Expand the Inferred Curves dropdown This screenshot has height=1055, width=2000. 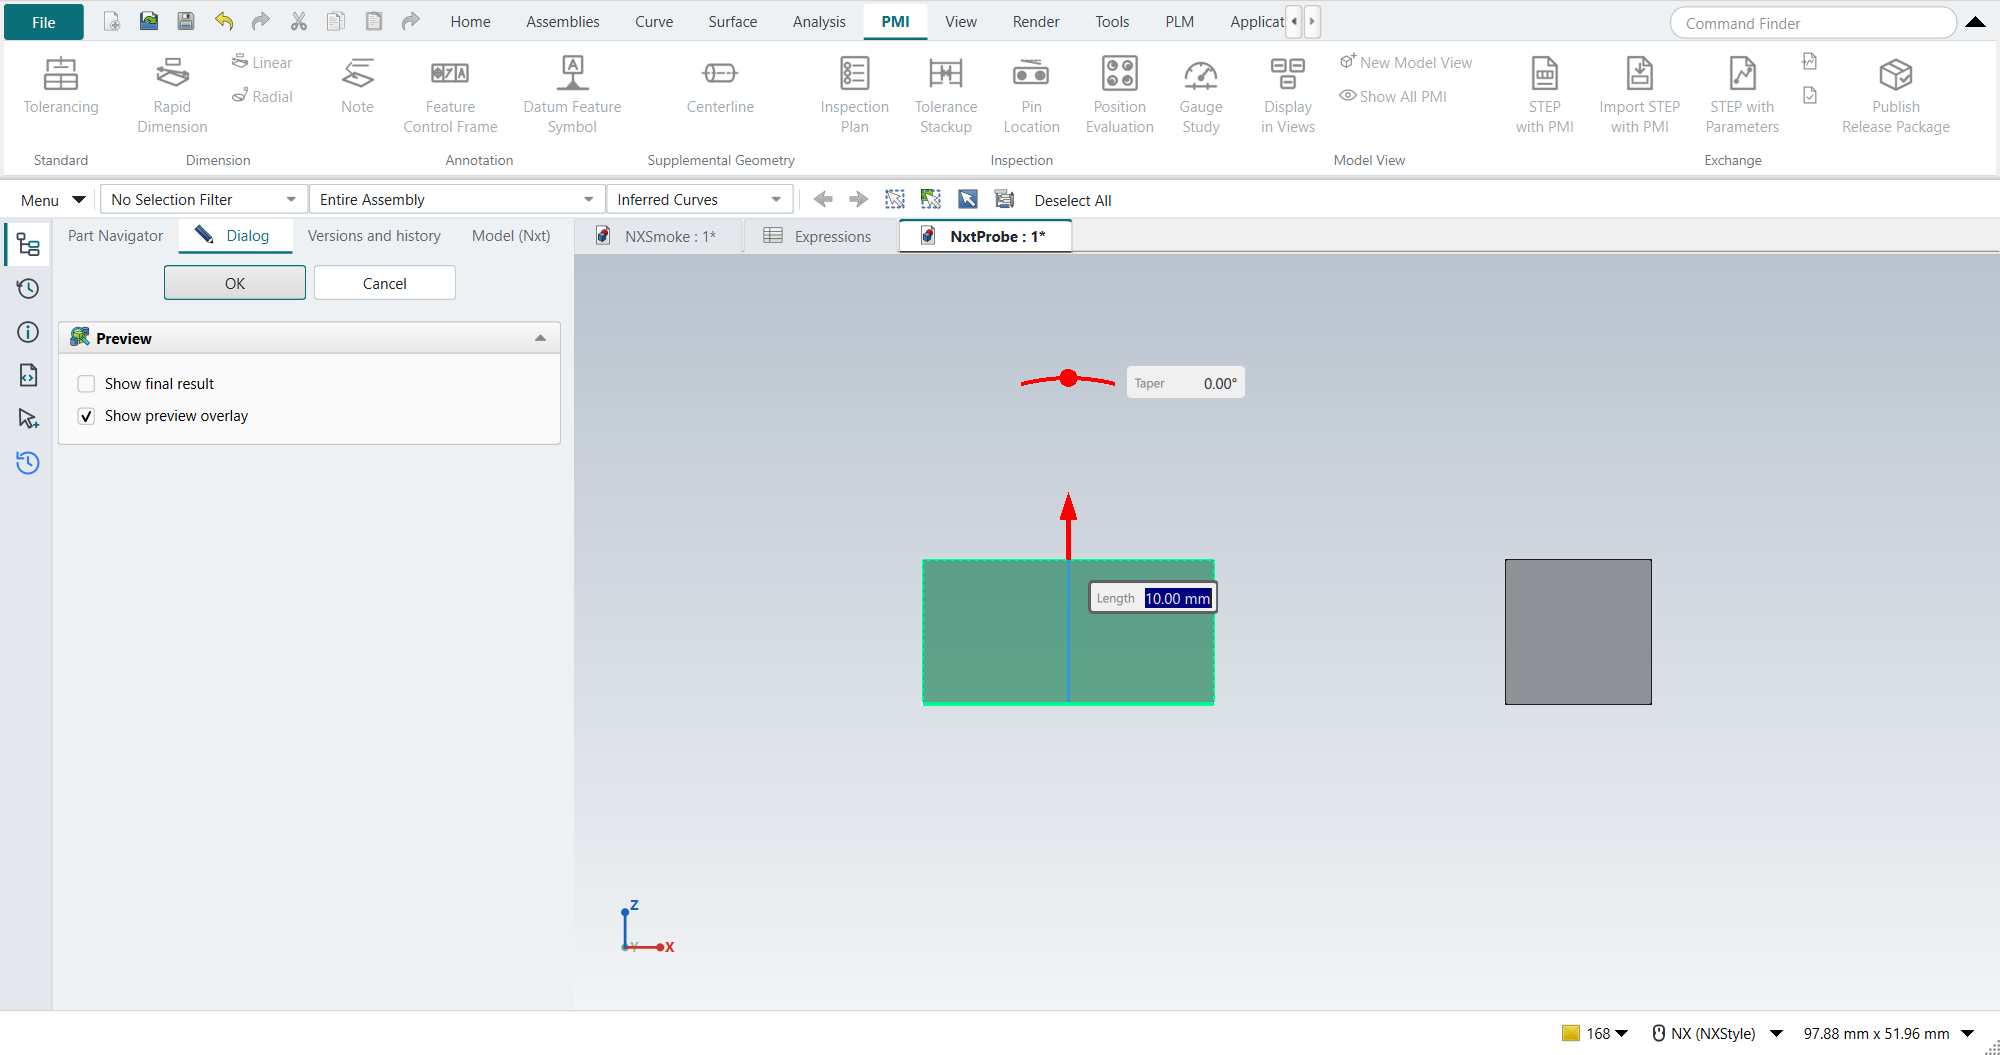(x=700, y=200)
